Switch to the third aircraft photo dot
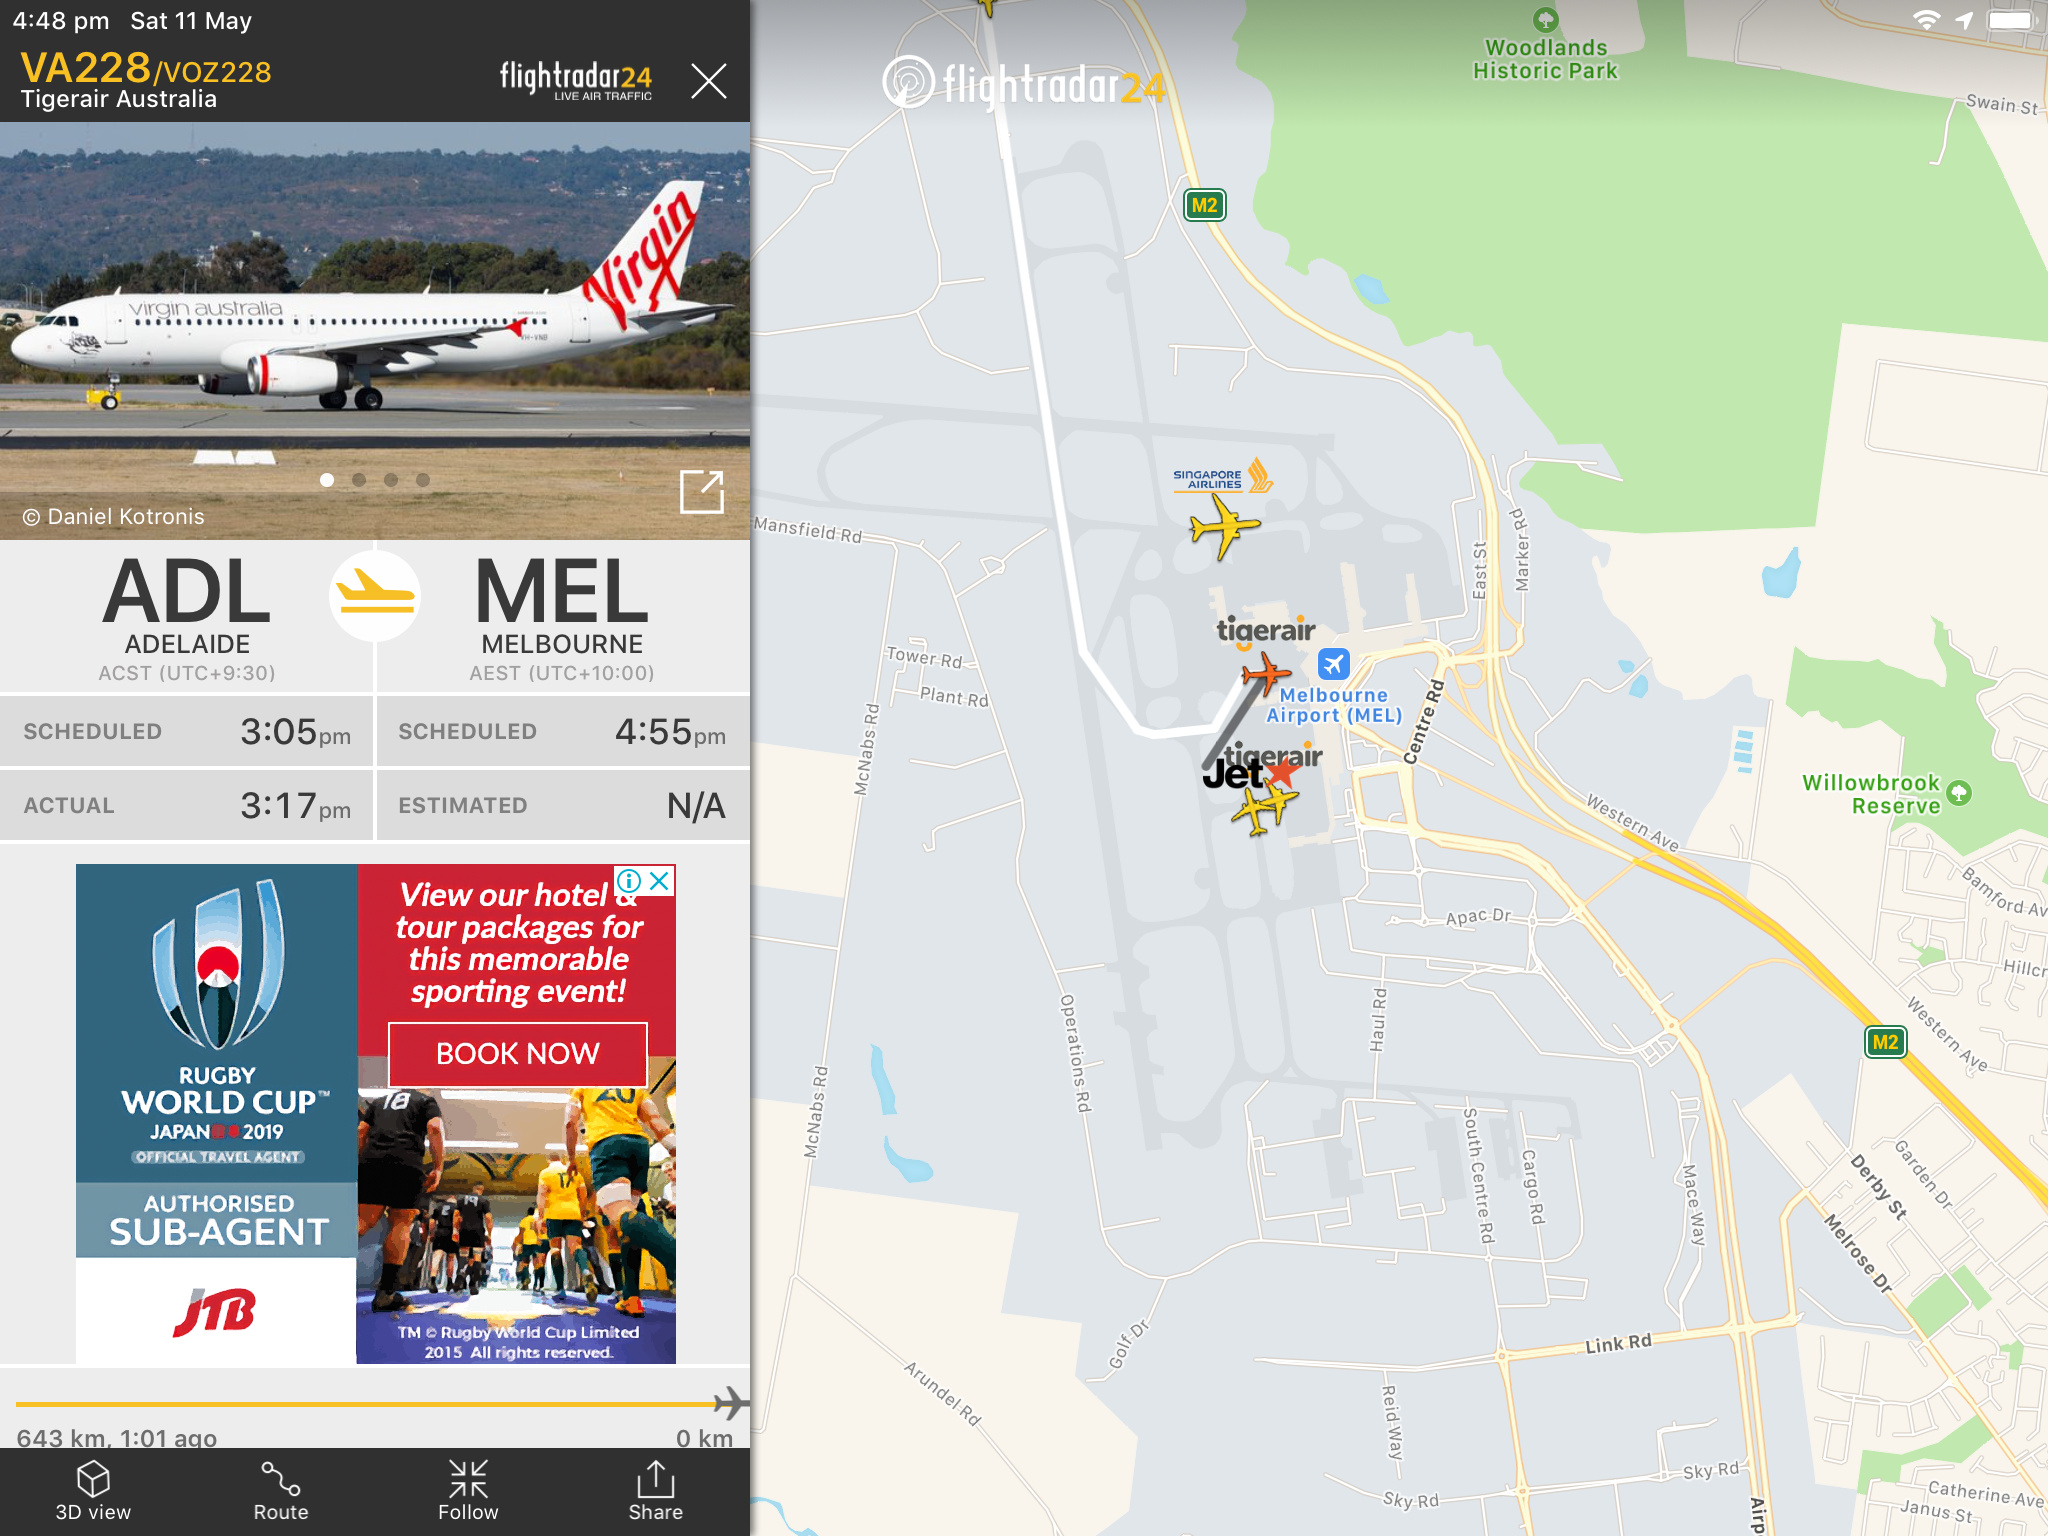 click(391, 480)
